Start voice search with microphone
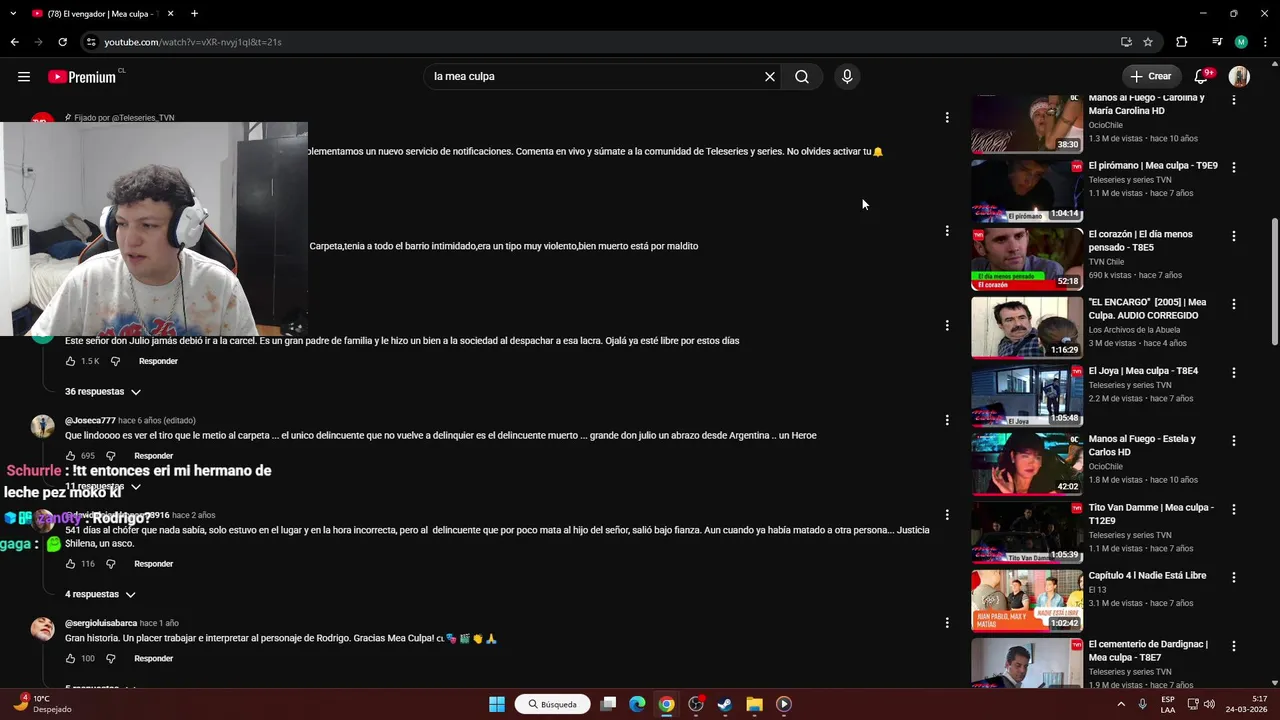This screenshot has width=1280, height=720. (847, 76)
